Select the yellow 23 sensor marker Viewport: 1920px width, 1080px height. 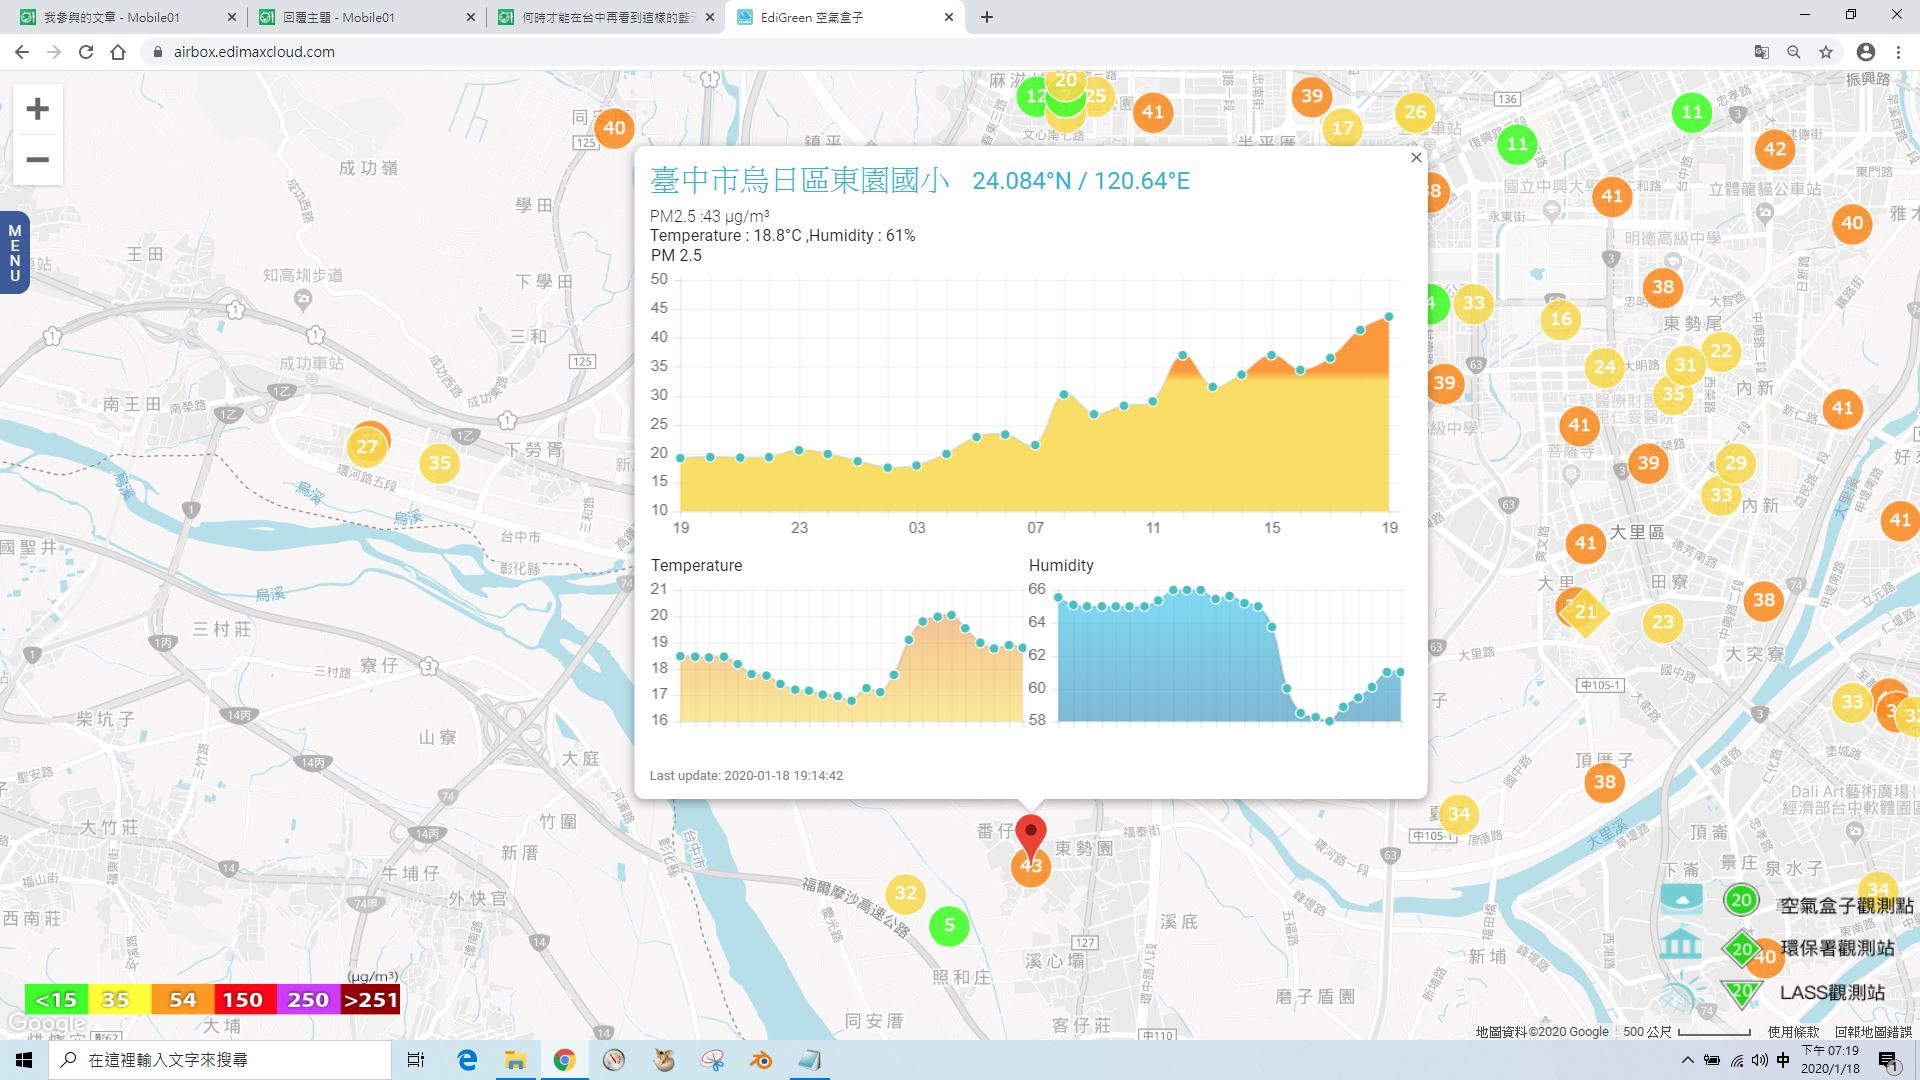pyautogui.click(x=1662, y=622)
